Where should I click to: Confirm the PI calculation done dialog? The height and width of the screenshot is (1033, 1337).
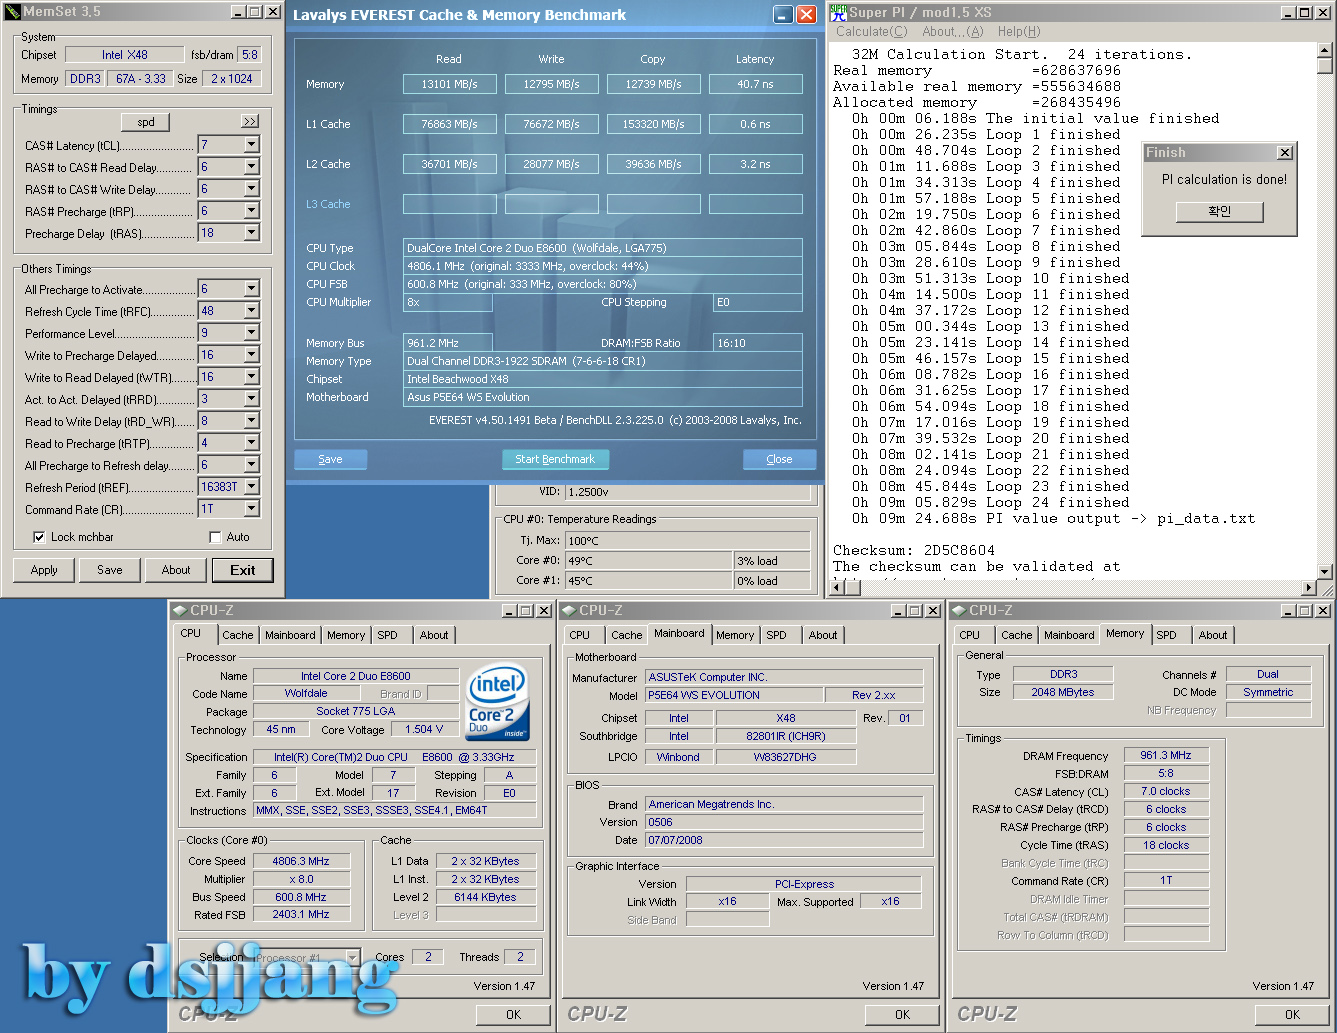1220,212
